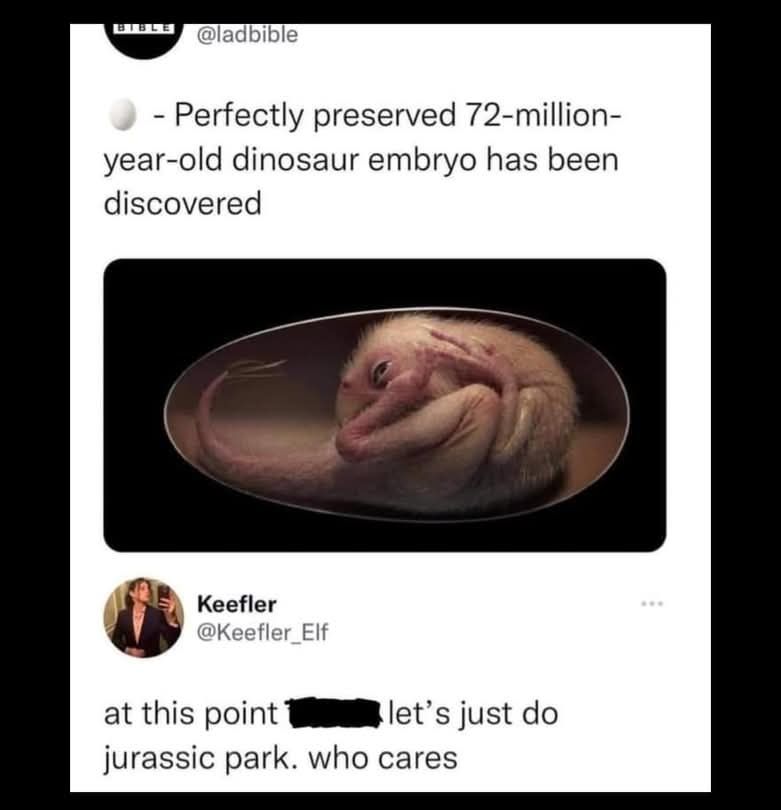Open the ladbible profile avatar
781x810 pixels.
click(x=146, y=36)
